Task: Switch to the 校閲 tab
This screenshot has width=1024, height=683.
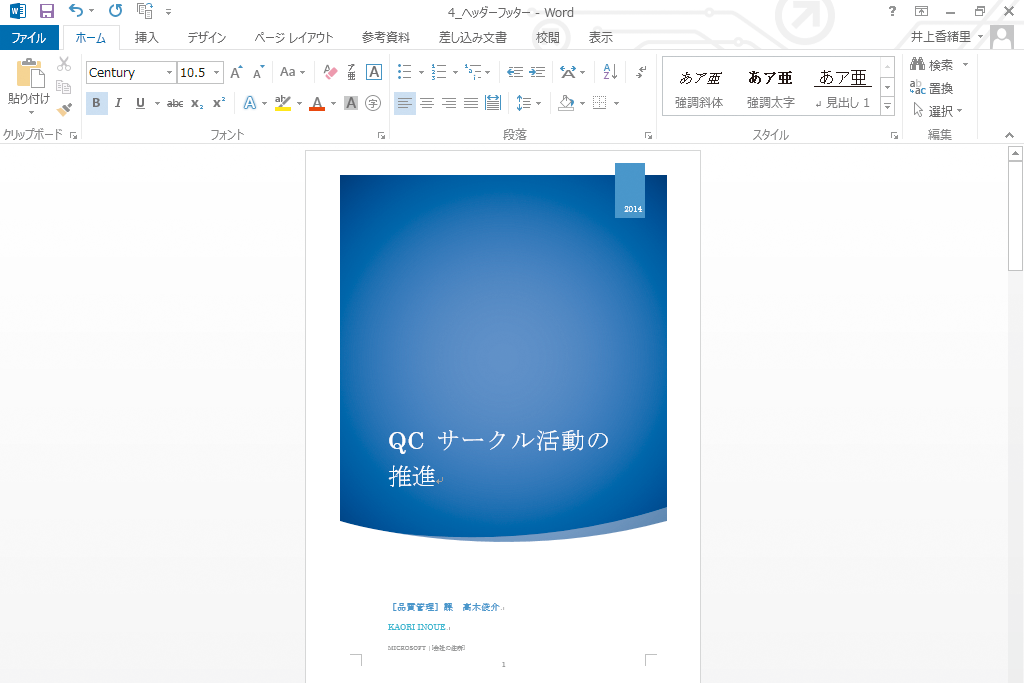Action: (x=547, y=37)
